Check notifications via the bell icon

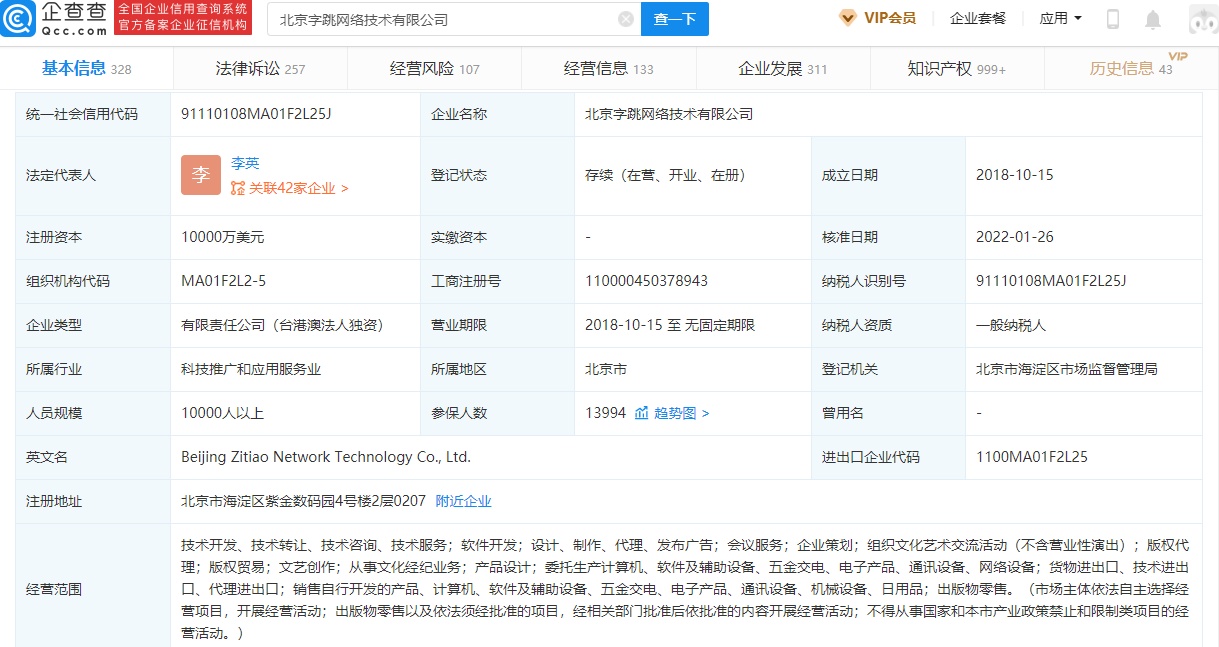tap(1153, 19)
